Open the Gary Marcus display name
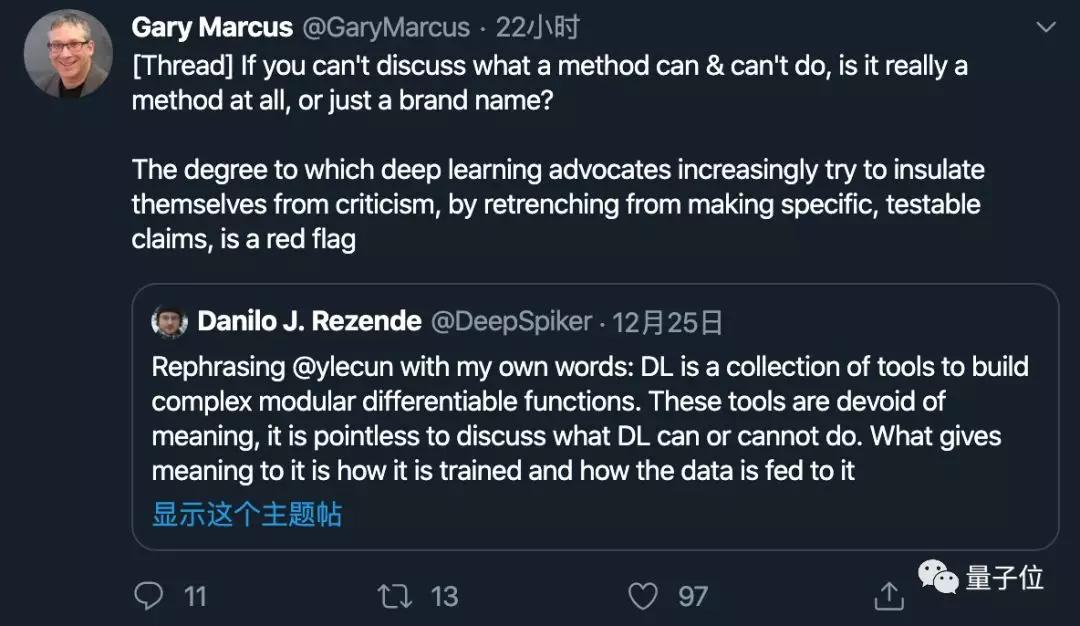Image resolution: width=1080 pixels, height=626 pixels. click(212, 28)
